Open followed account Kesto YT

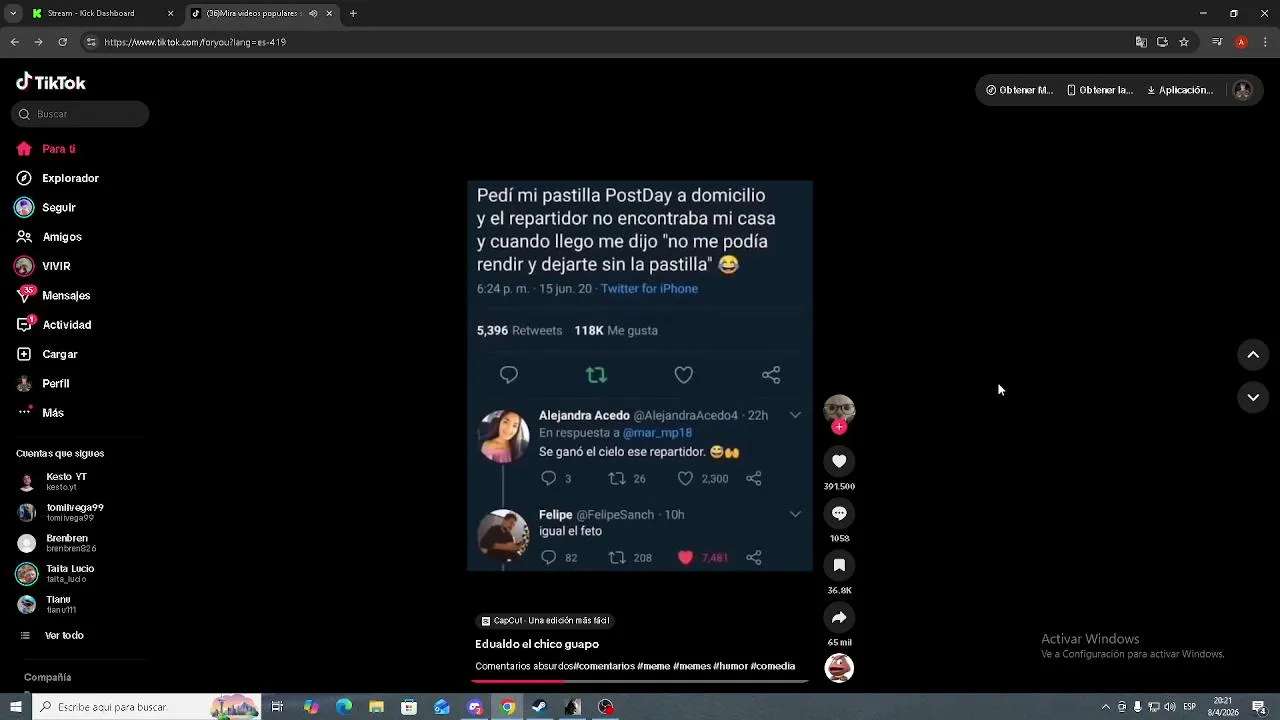tap(54, 482)
